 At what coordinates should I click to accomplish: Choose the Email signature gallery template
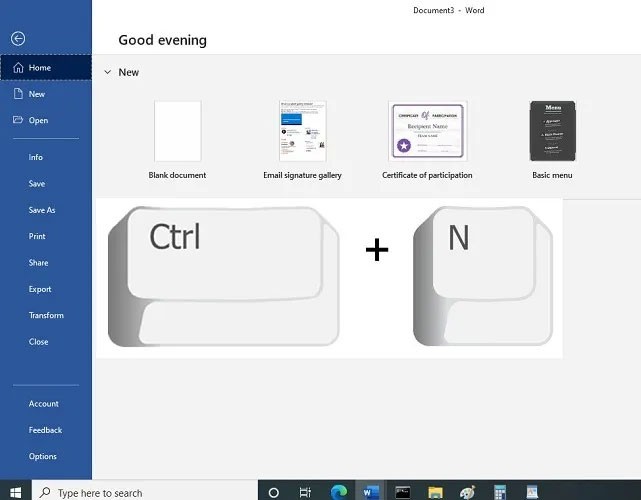303,131
